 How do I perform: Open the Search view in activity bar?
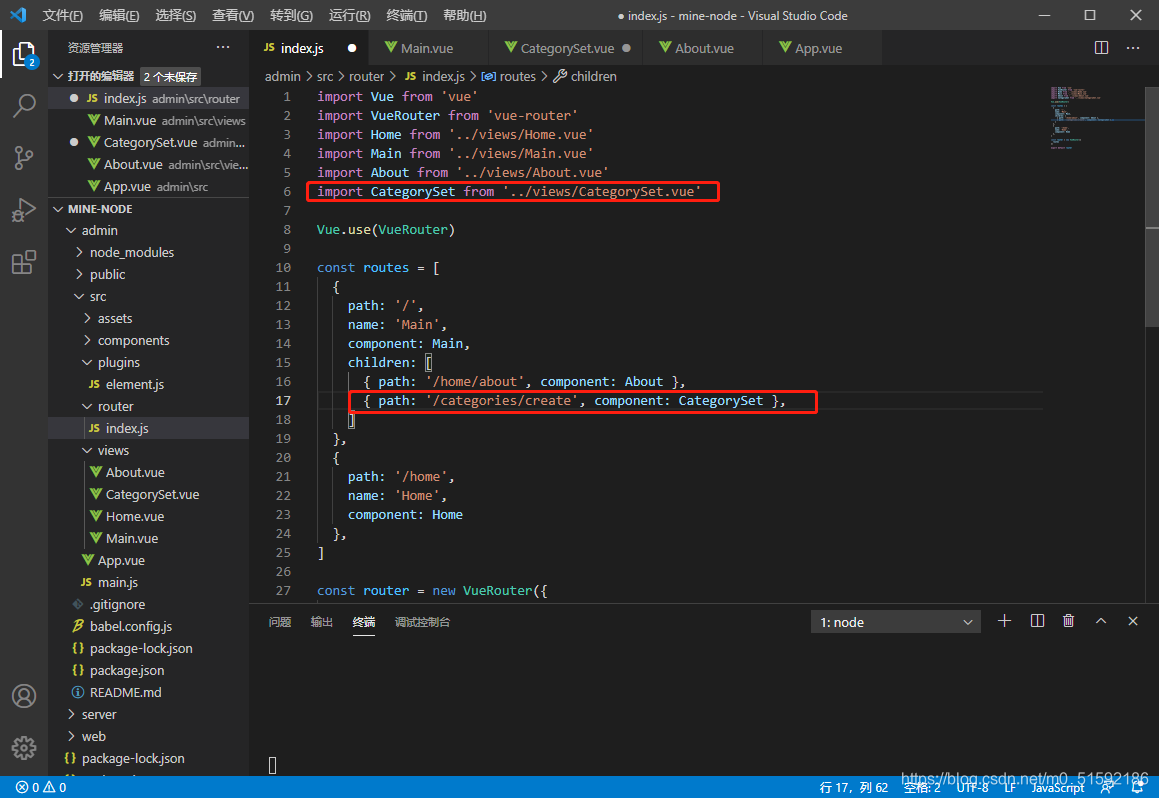tap(24, 106)
